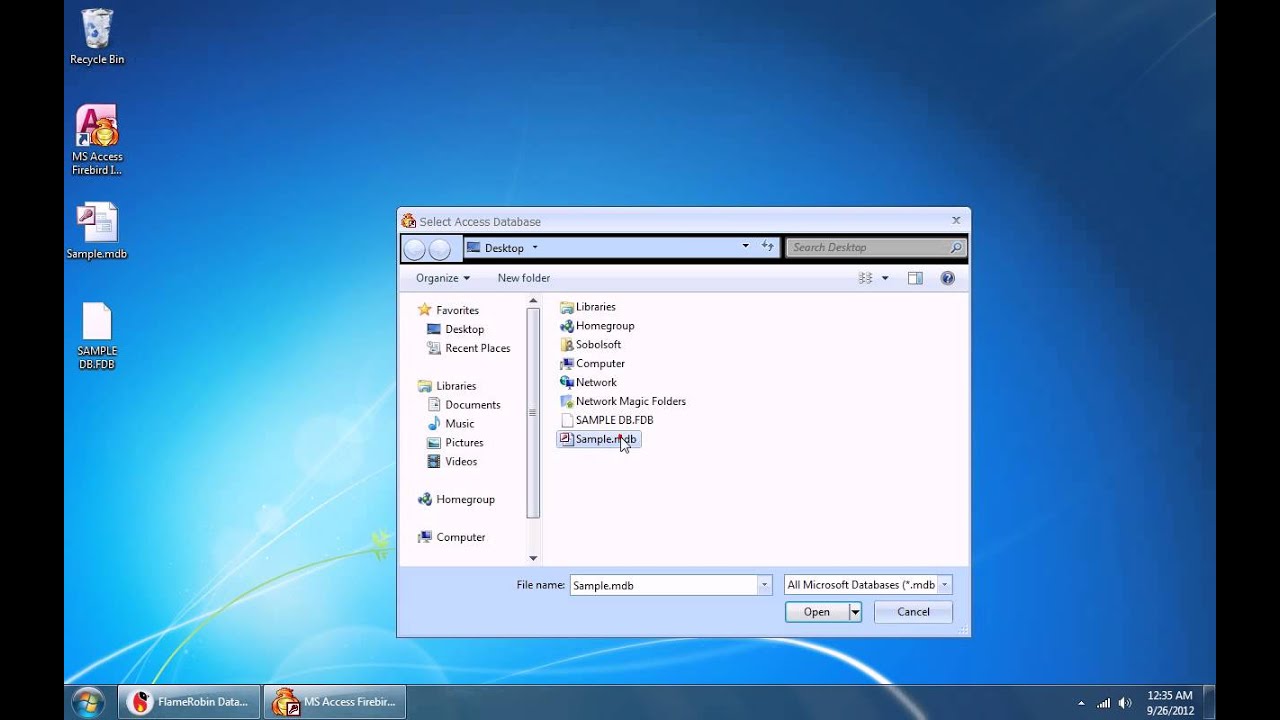Click the Open button
1280x720 pixels.
point(817,612)
